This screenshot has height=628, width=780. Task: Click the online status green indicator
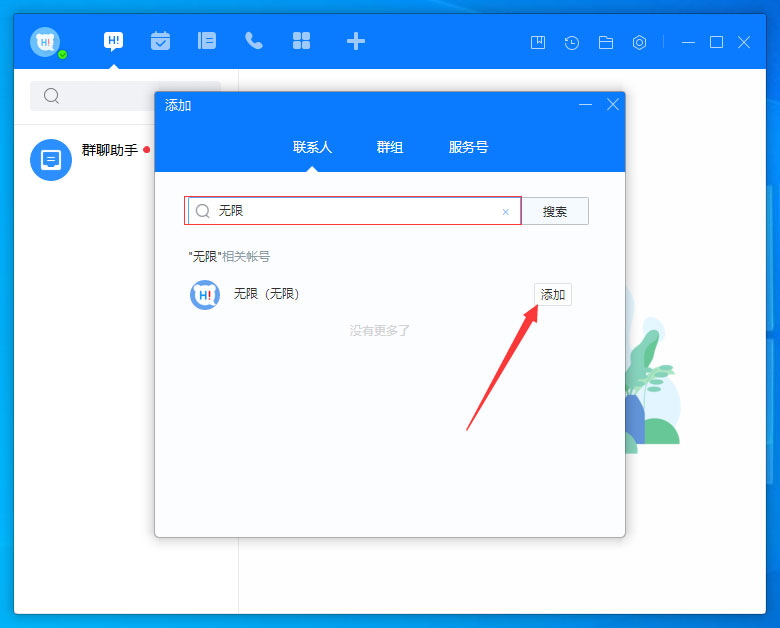point(63,55)
